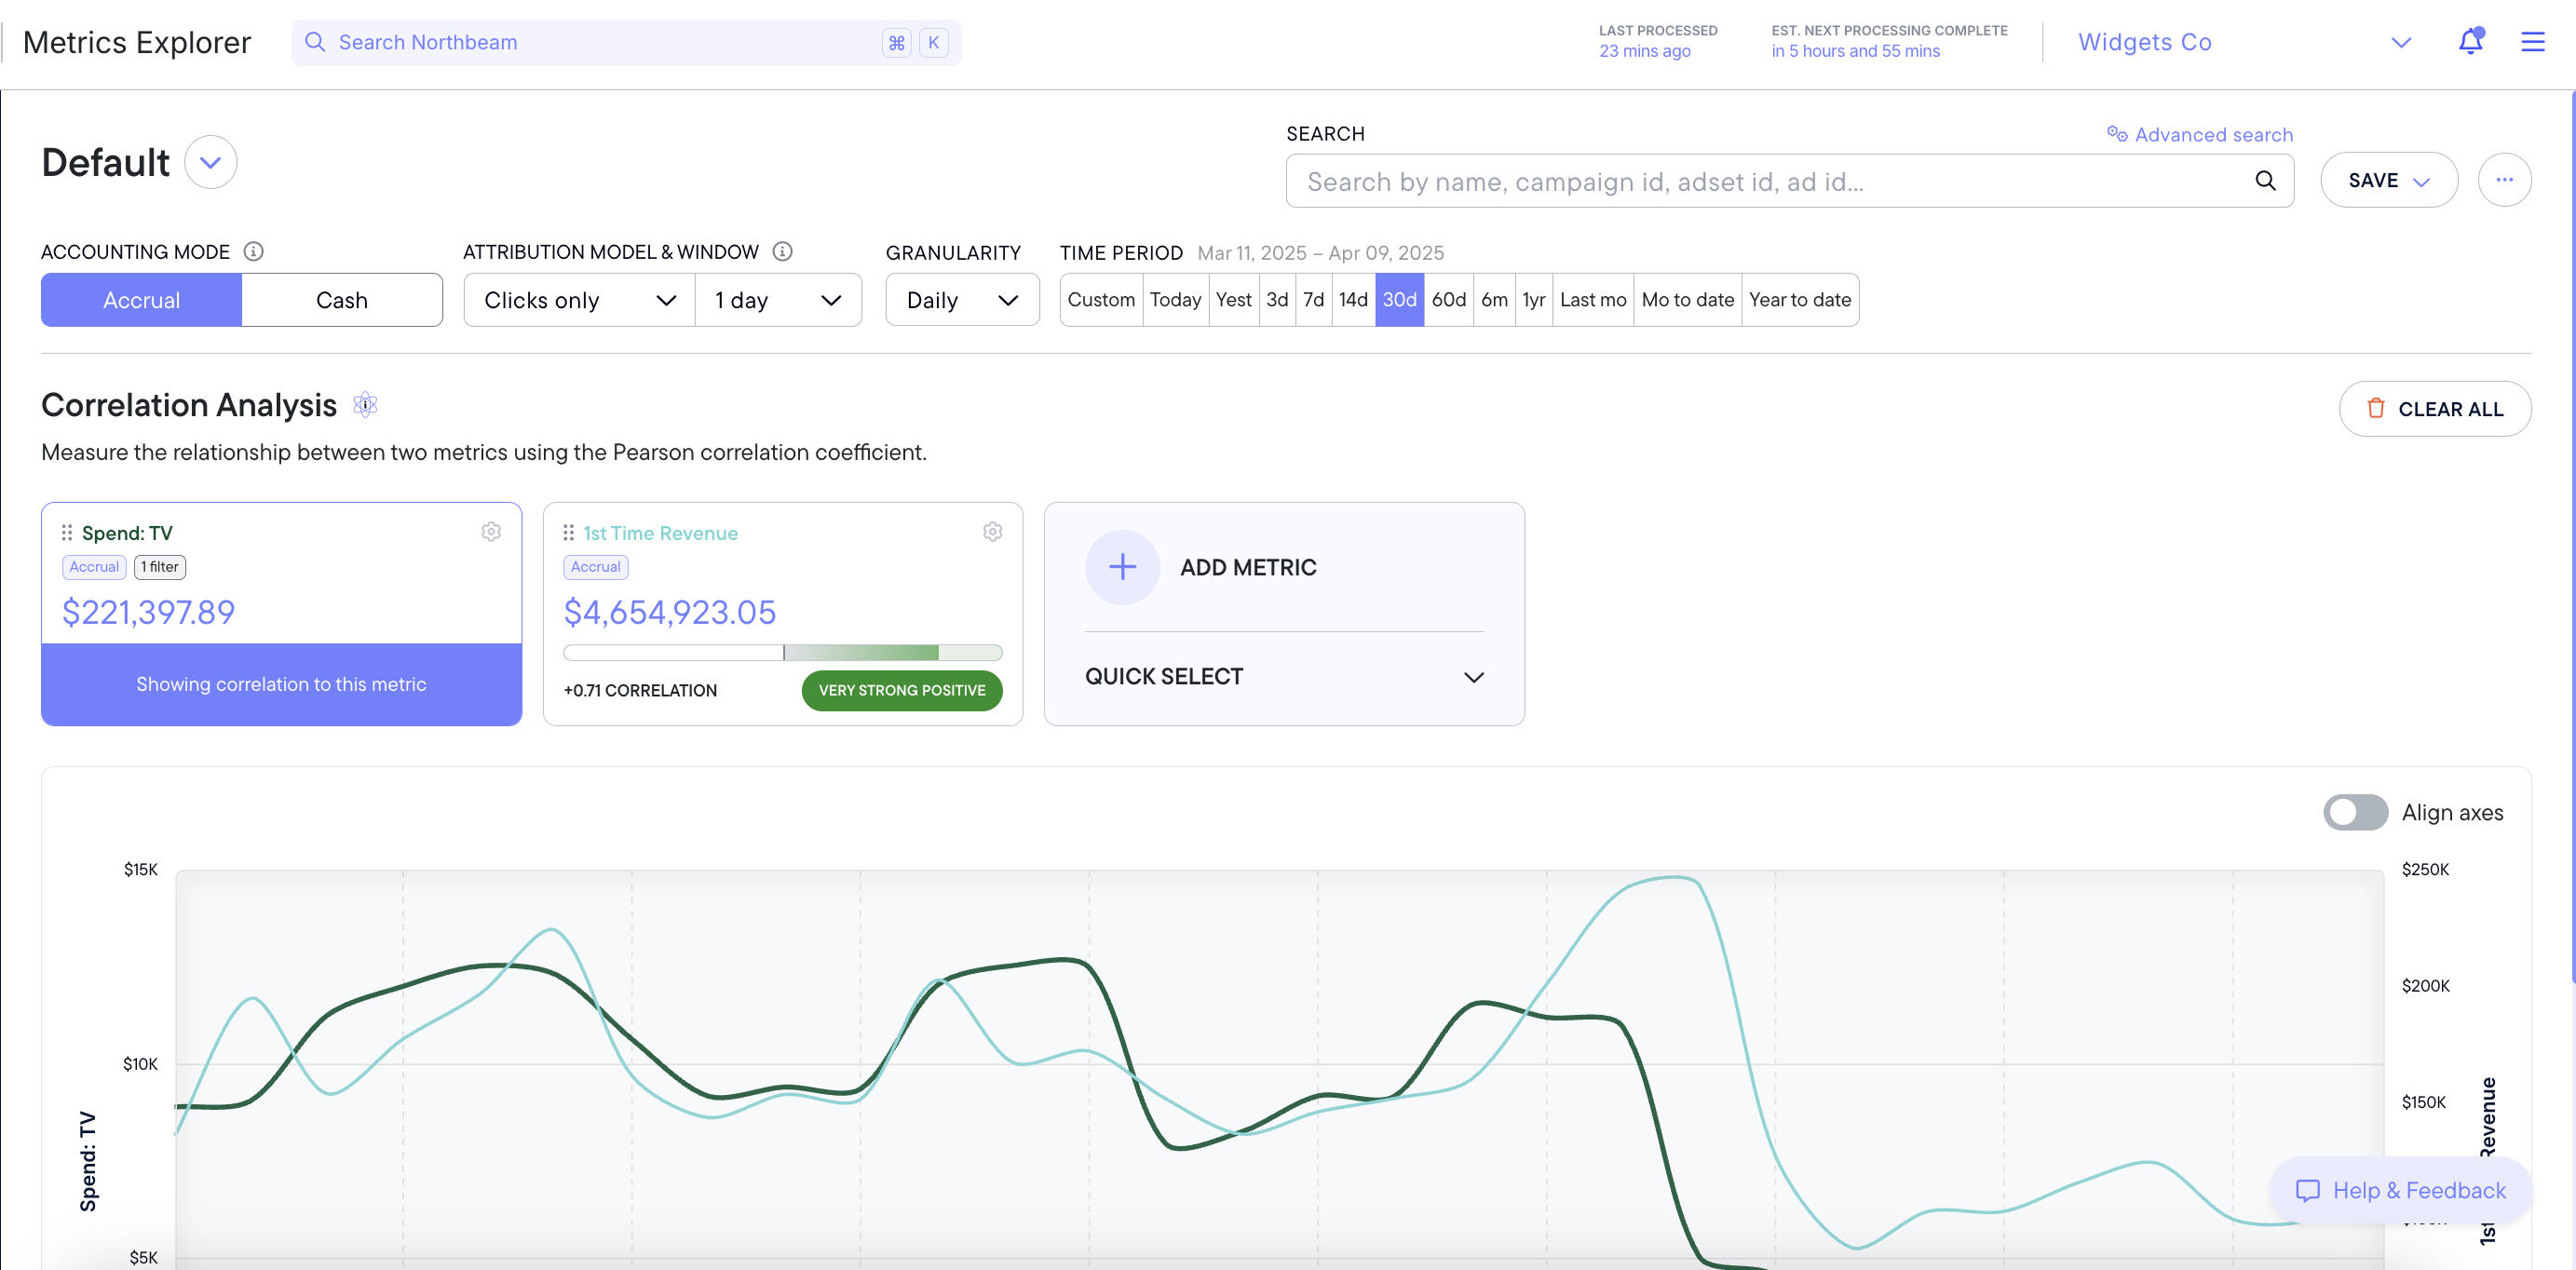
Task: Open the notifications bell
Action: (2470, 42)
